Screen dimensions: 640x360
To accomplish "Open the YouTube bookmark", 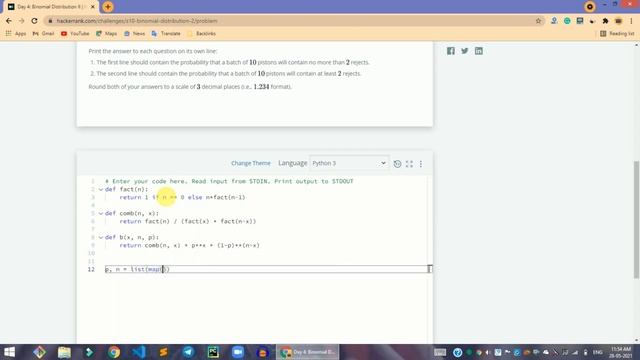I will [x=75, y=33].
